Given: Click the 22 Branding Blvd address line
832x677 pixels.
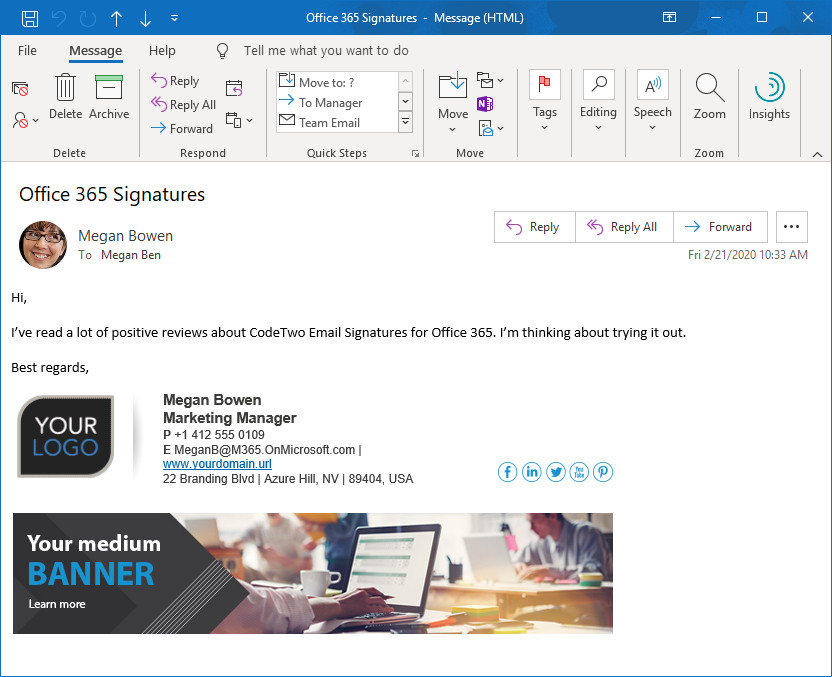Looking at the screenshot, I should (288, 479).
